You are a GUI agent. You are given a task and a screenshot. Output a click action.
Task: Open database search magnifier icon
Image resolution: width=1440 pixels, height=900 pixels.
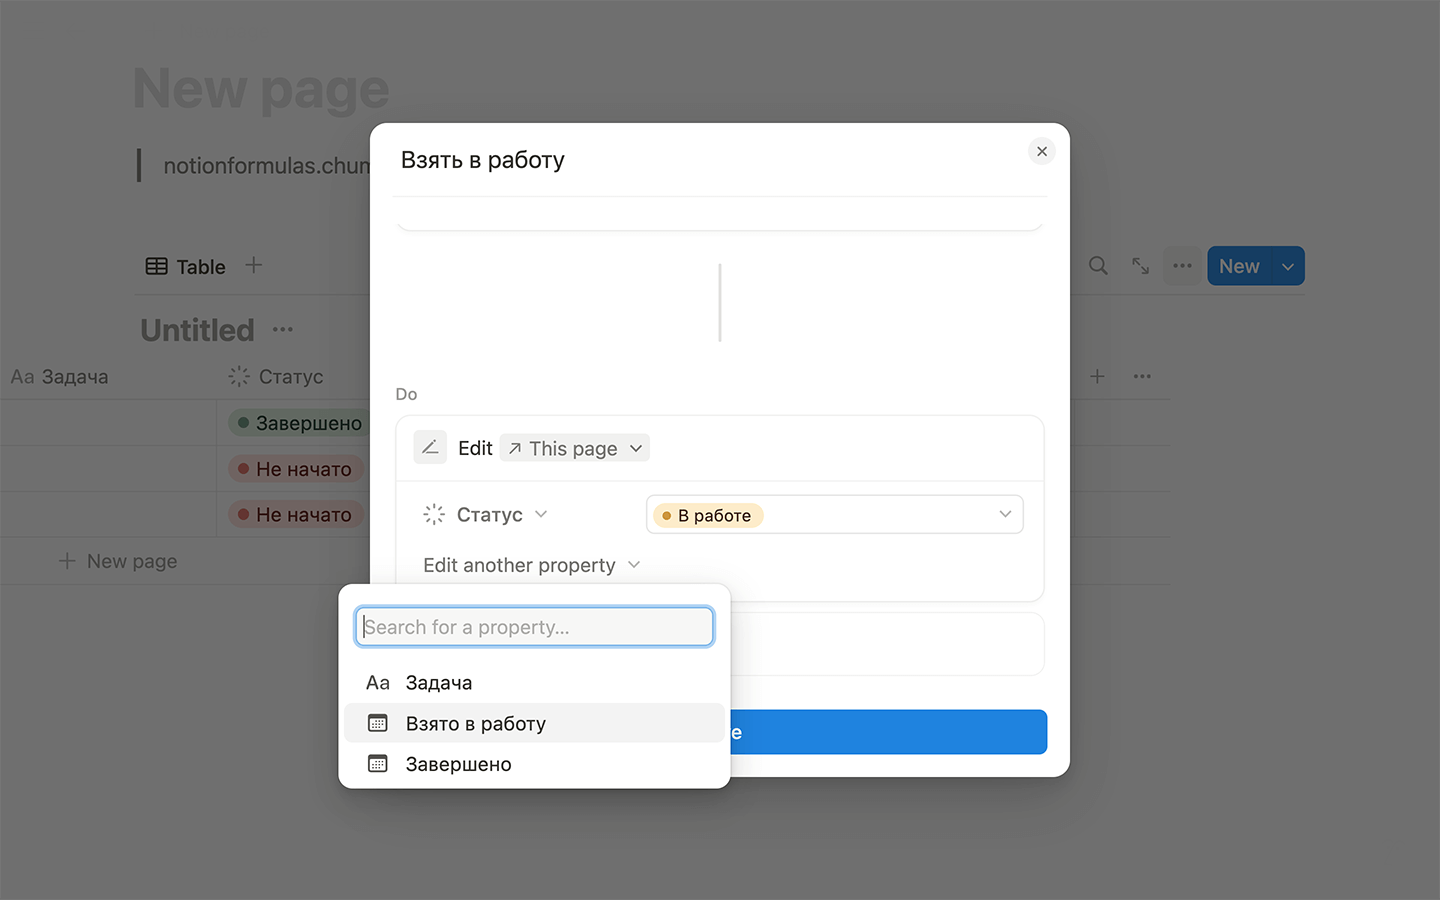tap(1098, 266)
